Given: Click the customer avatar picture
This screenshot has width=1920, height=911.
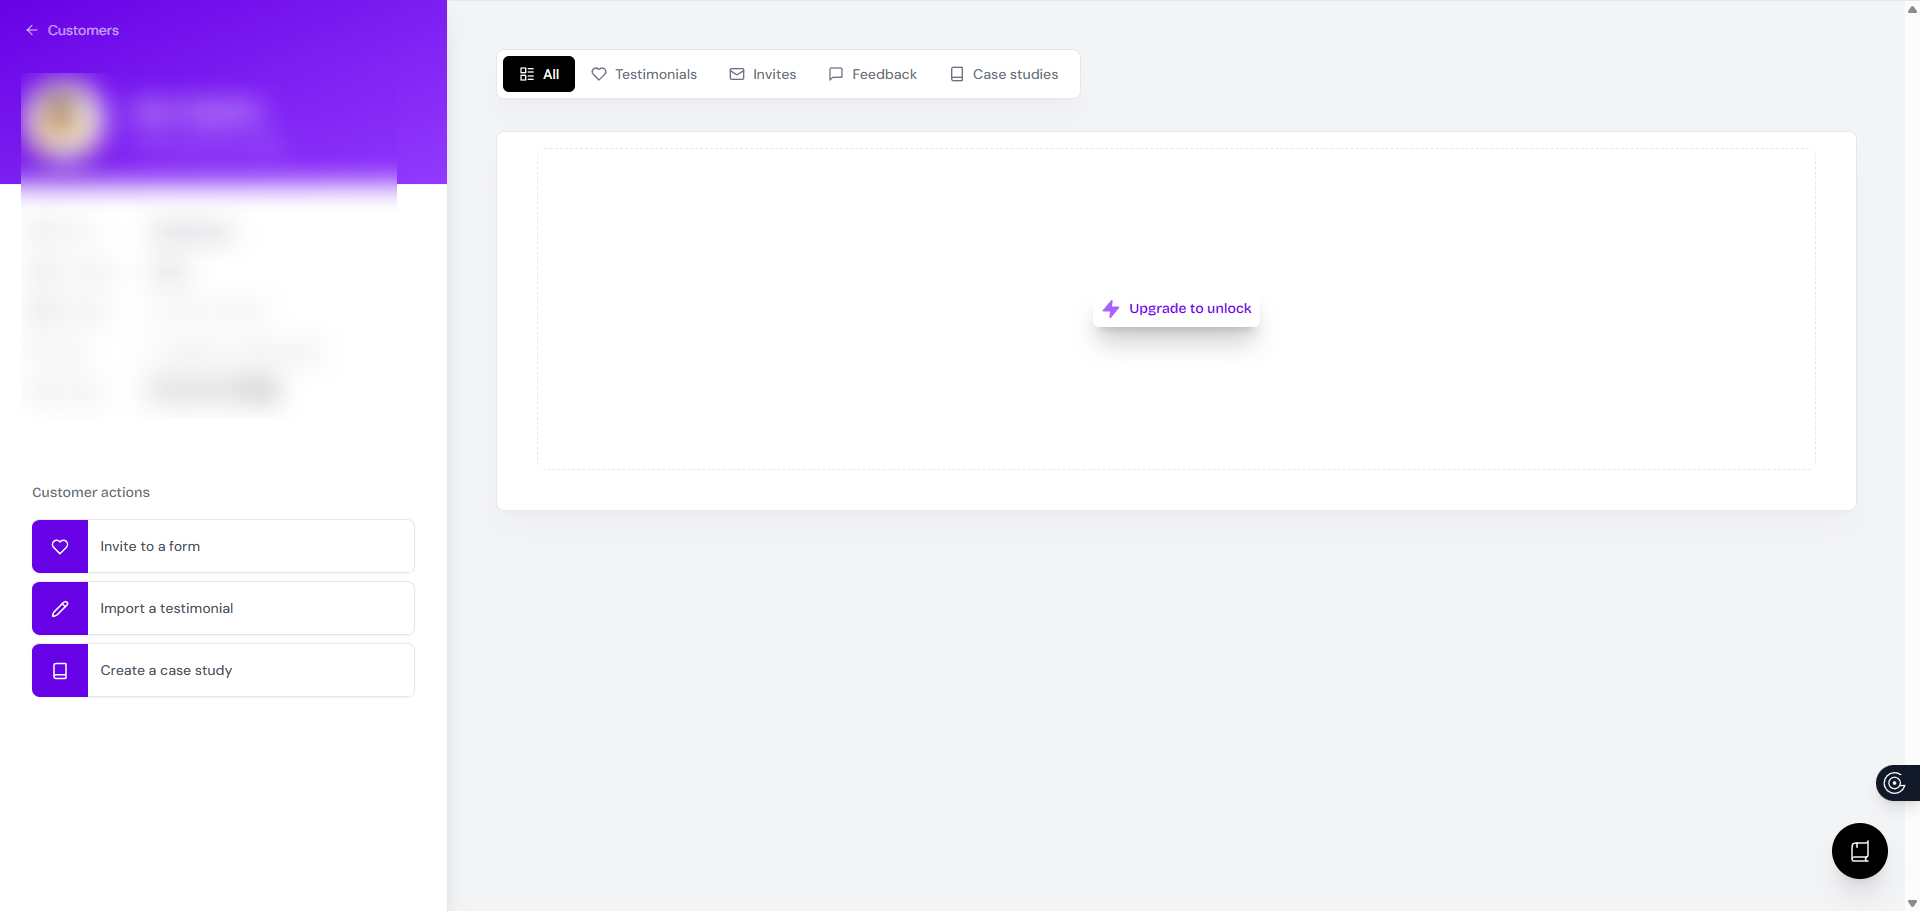Looking at the screenshot, I should coord(65,119).
